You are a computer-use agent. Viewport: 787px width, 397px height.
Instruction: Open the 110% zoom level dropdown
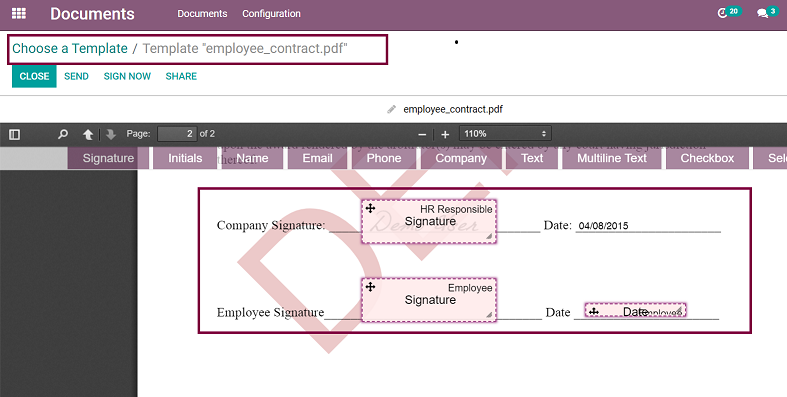pyautogui.click(x=505, y=134)
